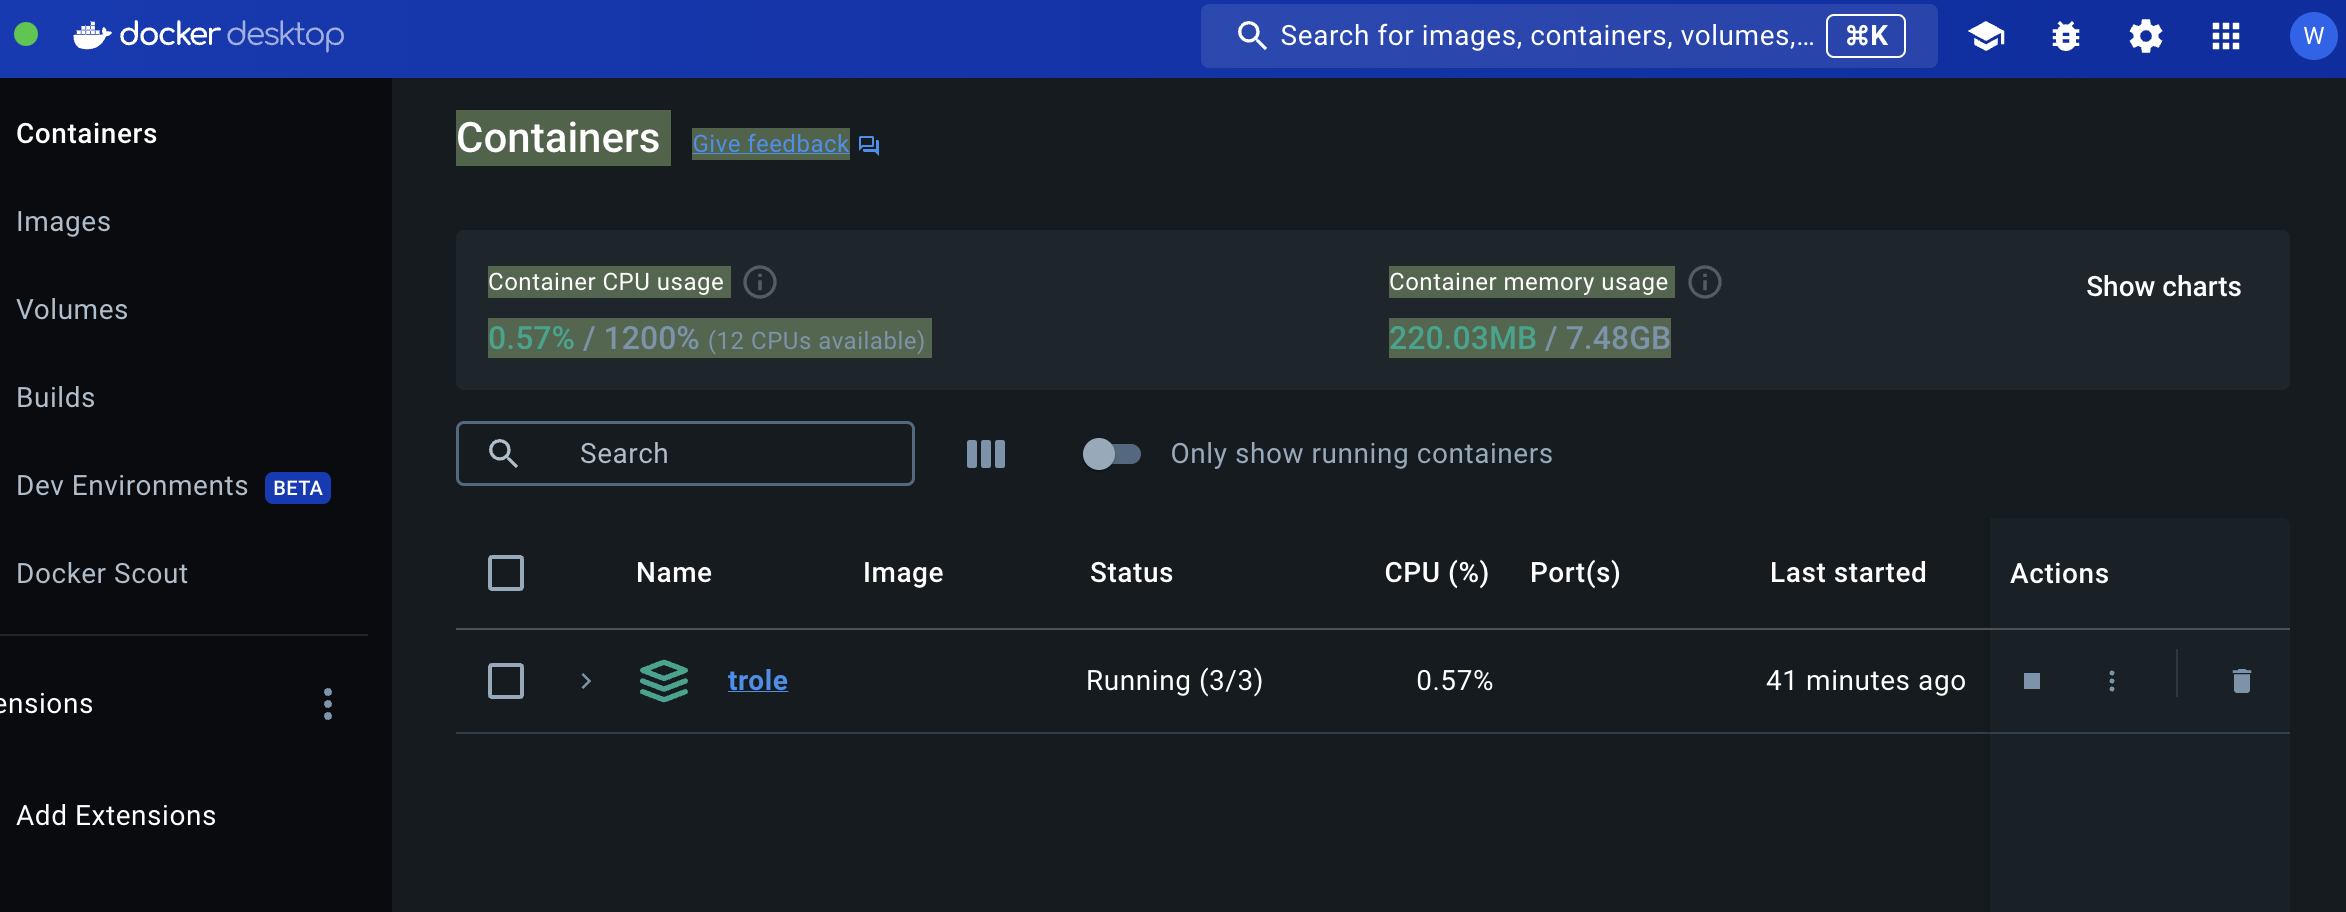Click the Docker Desktop whale logo
This screenshot has width=2346, height=912.
point(92,36)
